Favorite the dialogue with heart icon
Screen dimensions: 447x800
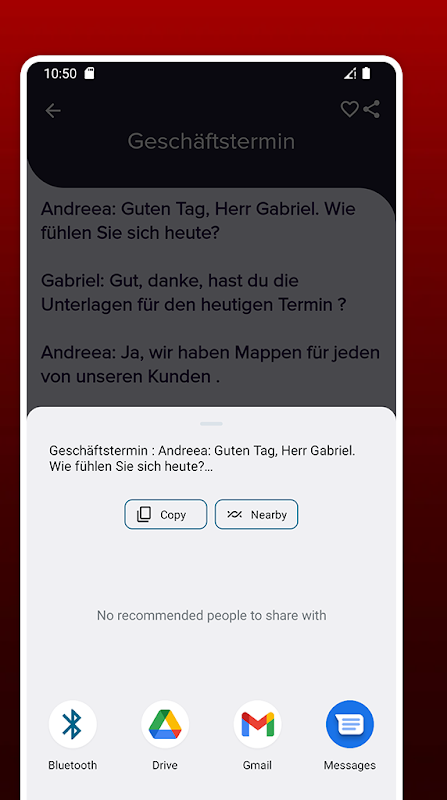tap(350, 109)
